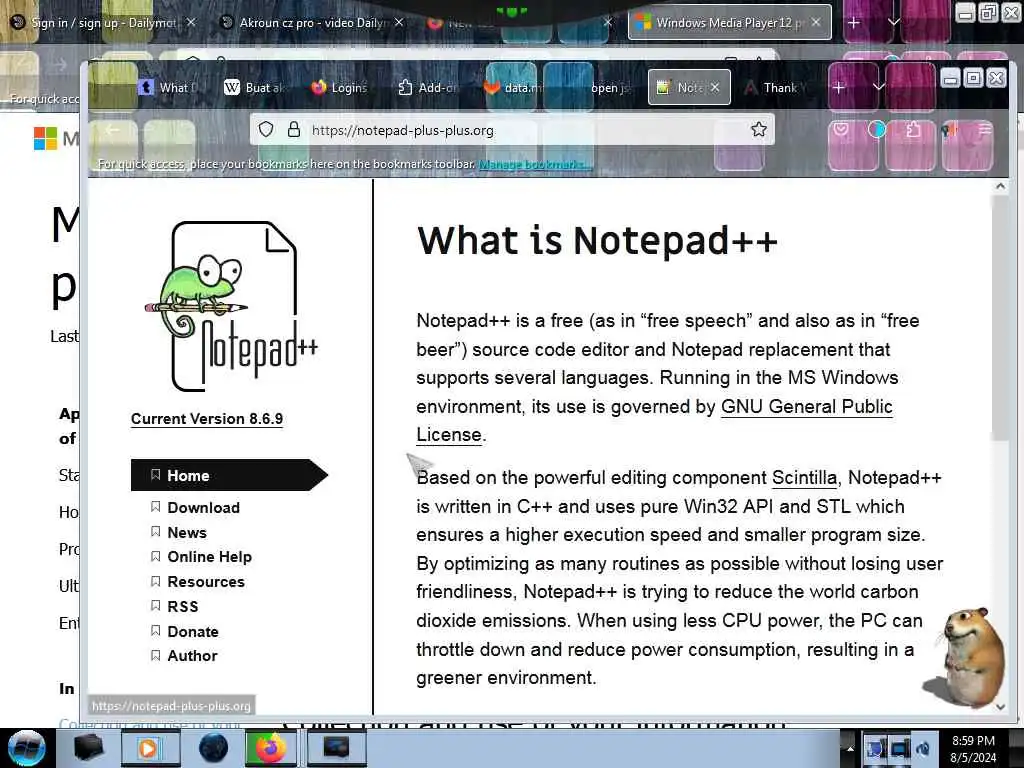1024x768 pixels.
Task: Click the volume tray icon
Action: [923, 748]
